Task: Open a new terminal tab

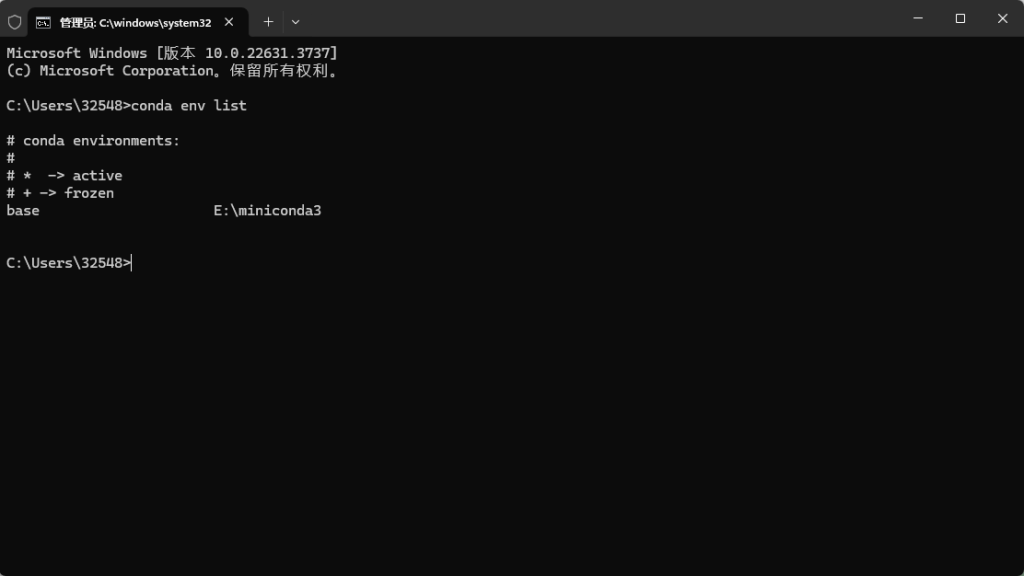Action: click(268, 21)
